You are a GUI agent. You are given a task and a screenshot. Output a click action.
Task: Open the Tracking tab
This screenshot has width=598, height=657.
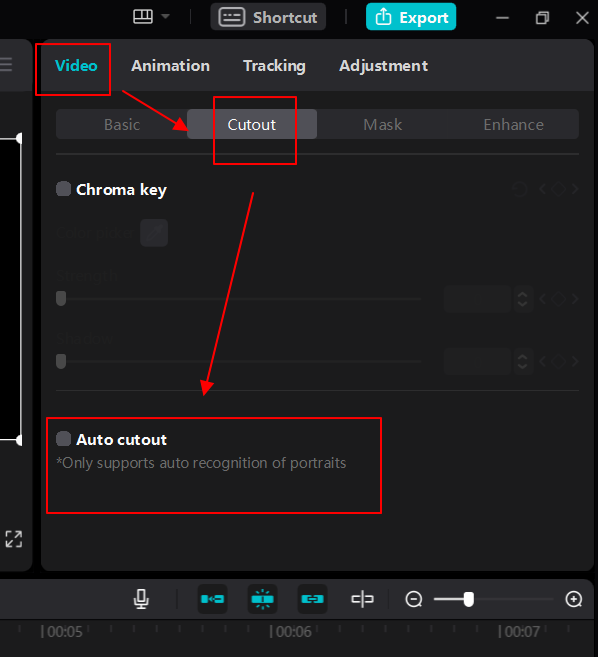pos(274,66)
